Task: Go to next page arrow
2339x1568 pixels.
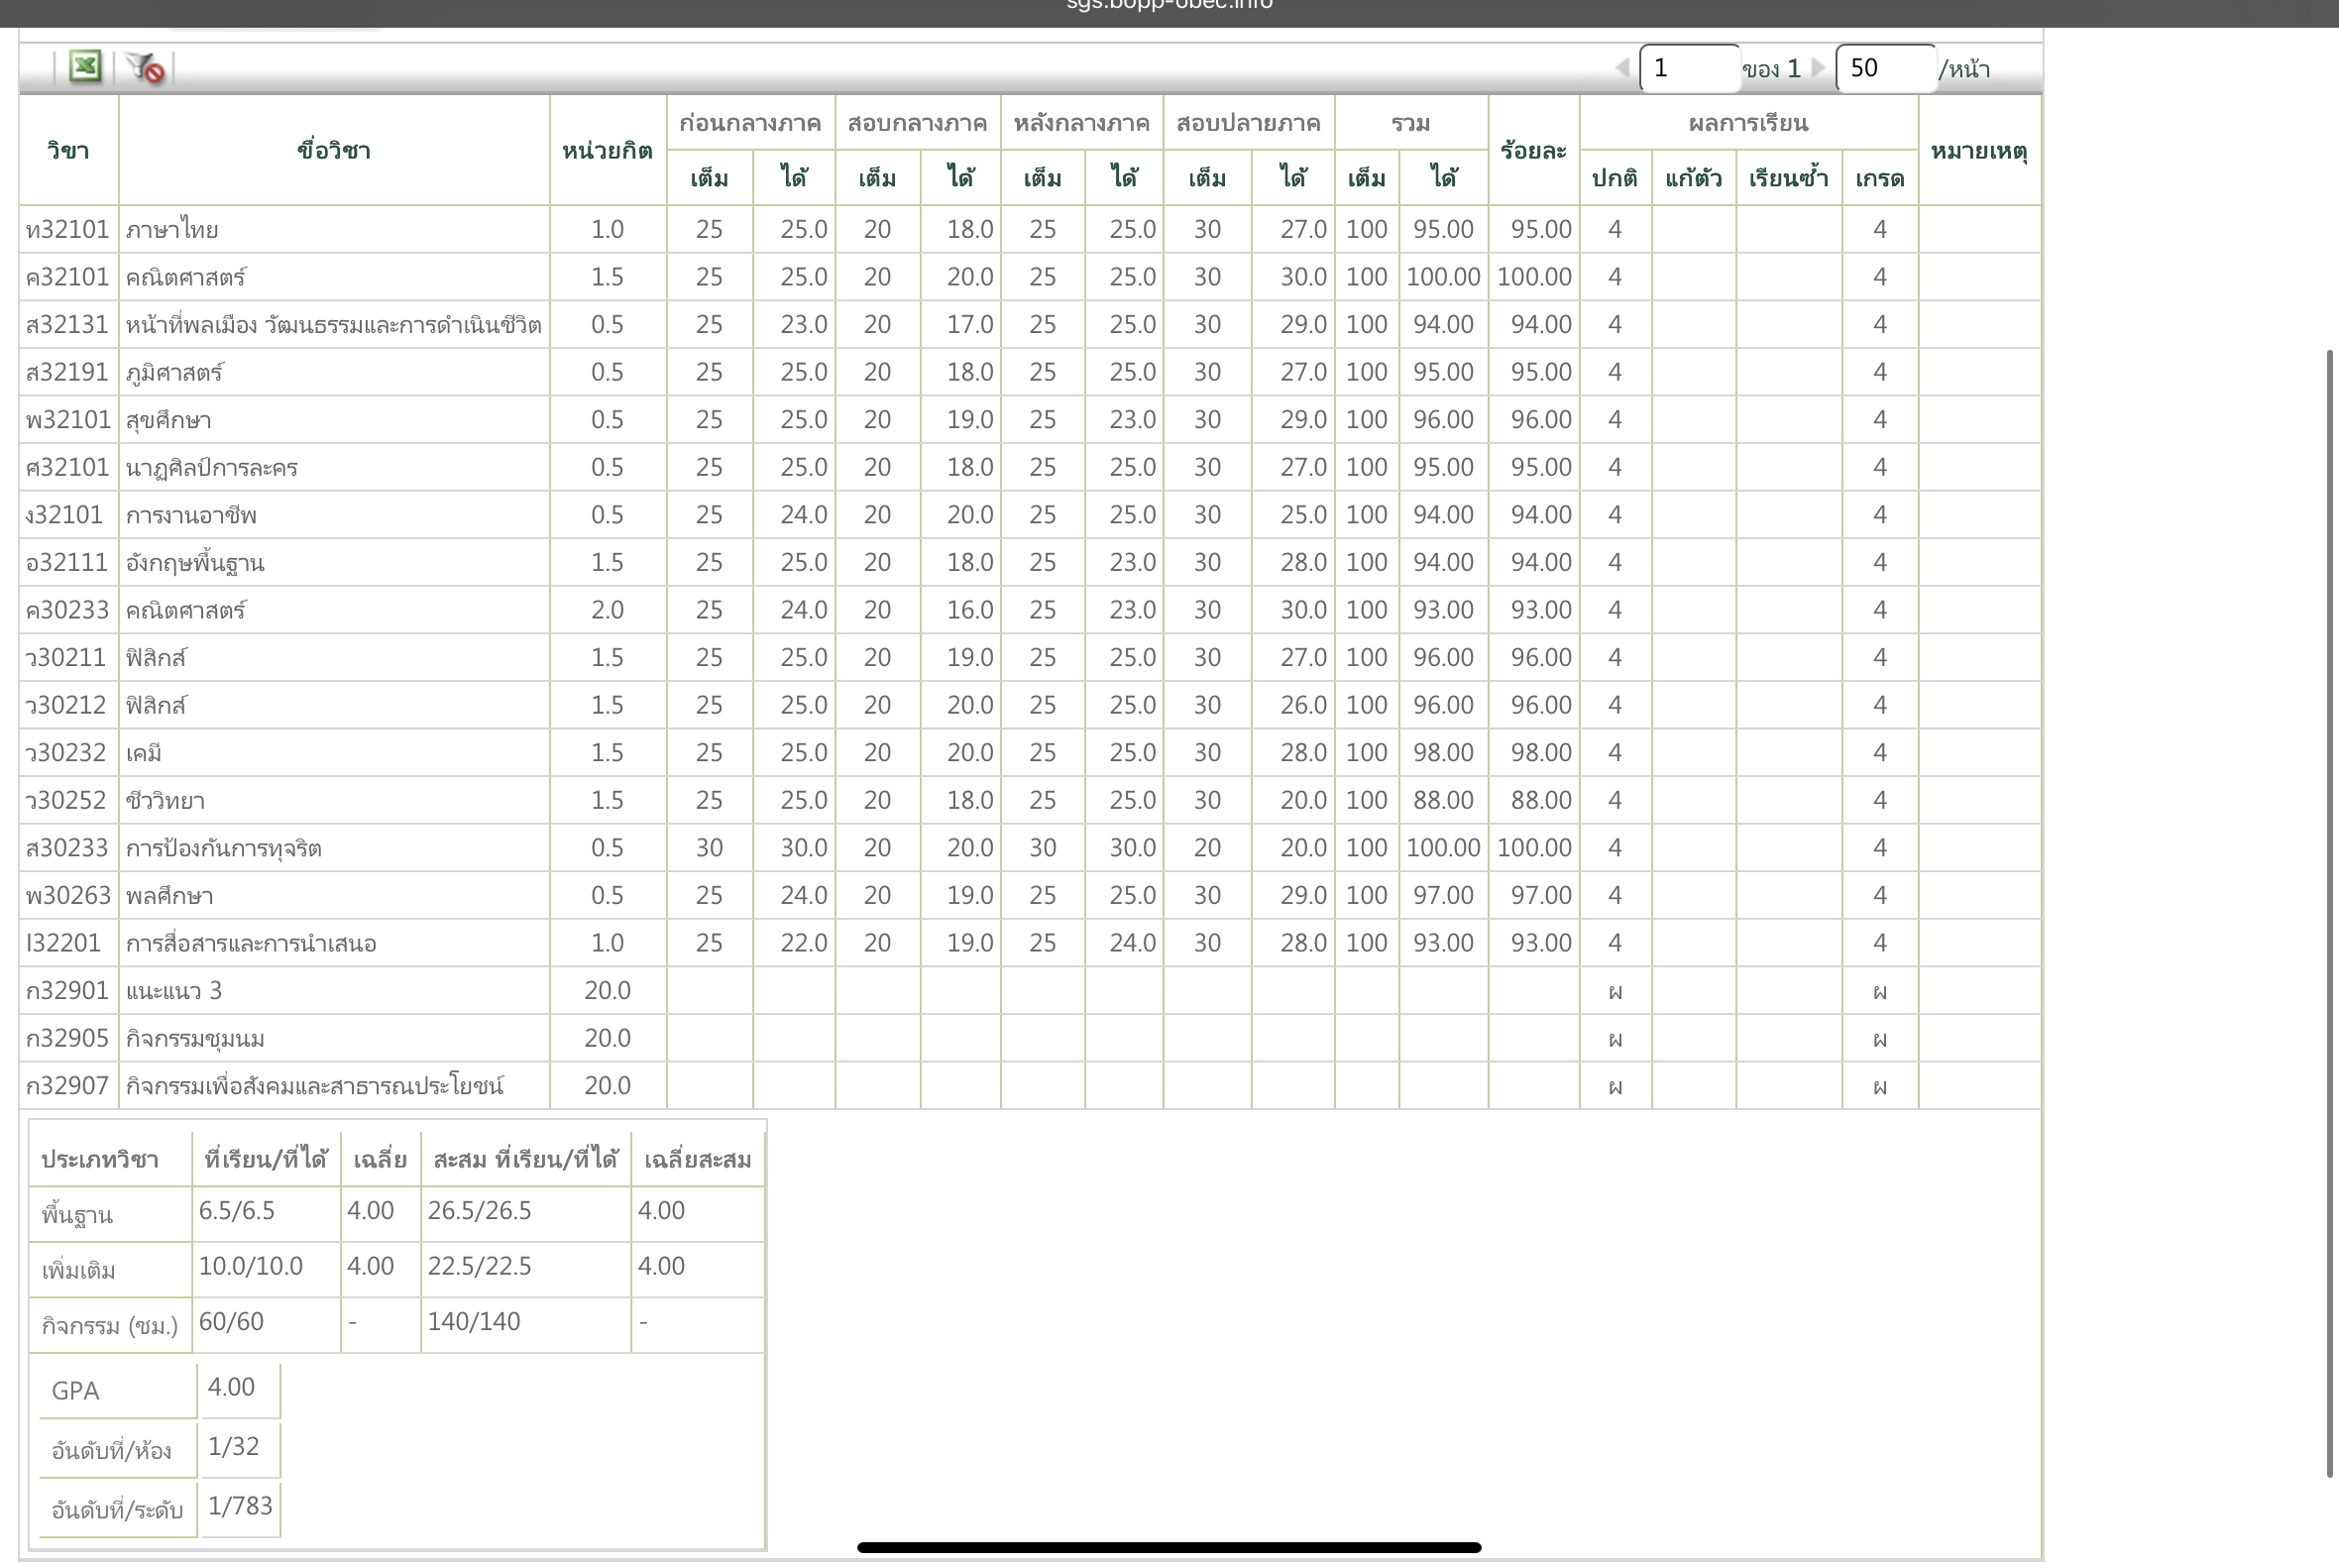Action: tap(1818, 68)
